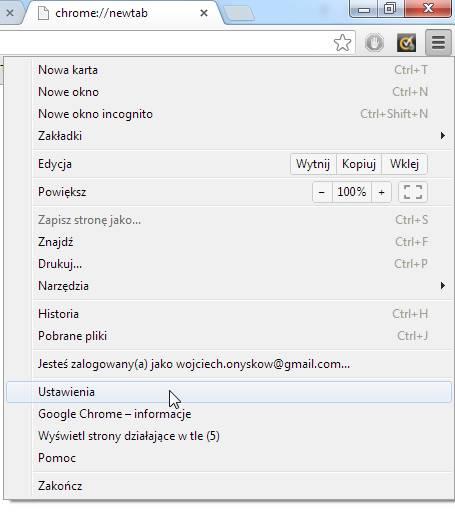Open Ustawienia settings
Screen dimensions: 455x530
point(229,392)
